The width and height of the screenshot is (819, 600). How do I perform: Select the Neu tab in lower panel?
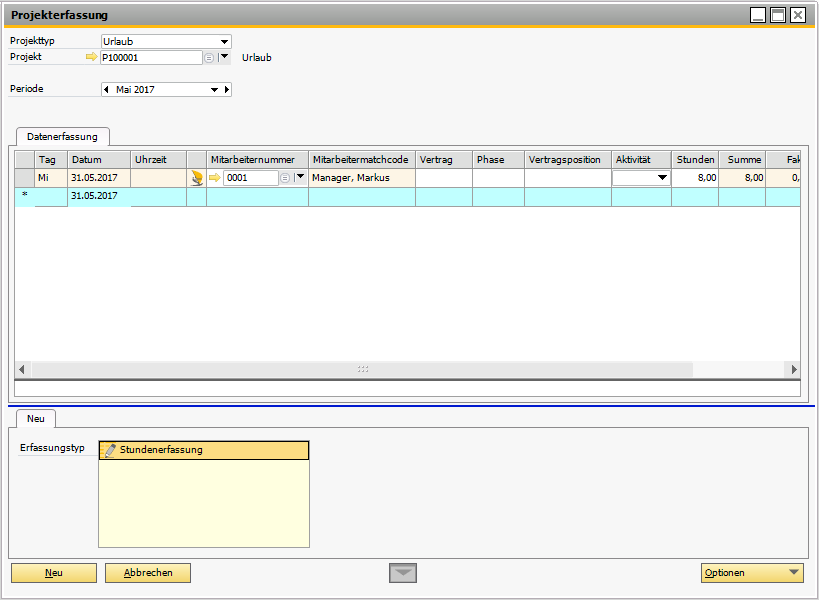click(x=36, y=419)
